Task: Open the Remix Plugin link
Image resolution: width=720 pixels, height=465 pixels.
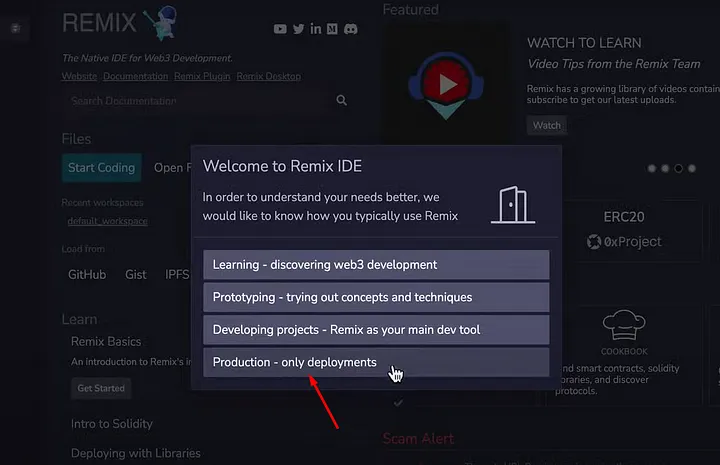Action: pyautogui.click(x=202, y=76)
